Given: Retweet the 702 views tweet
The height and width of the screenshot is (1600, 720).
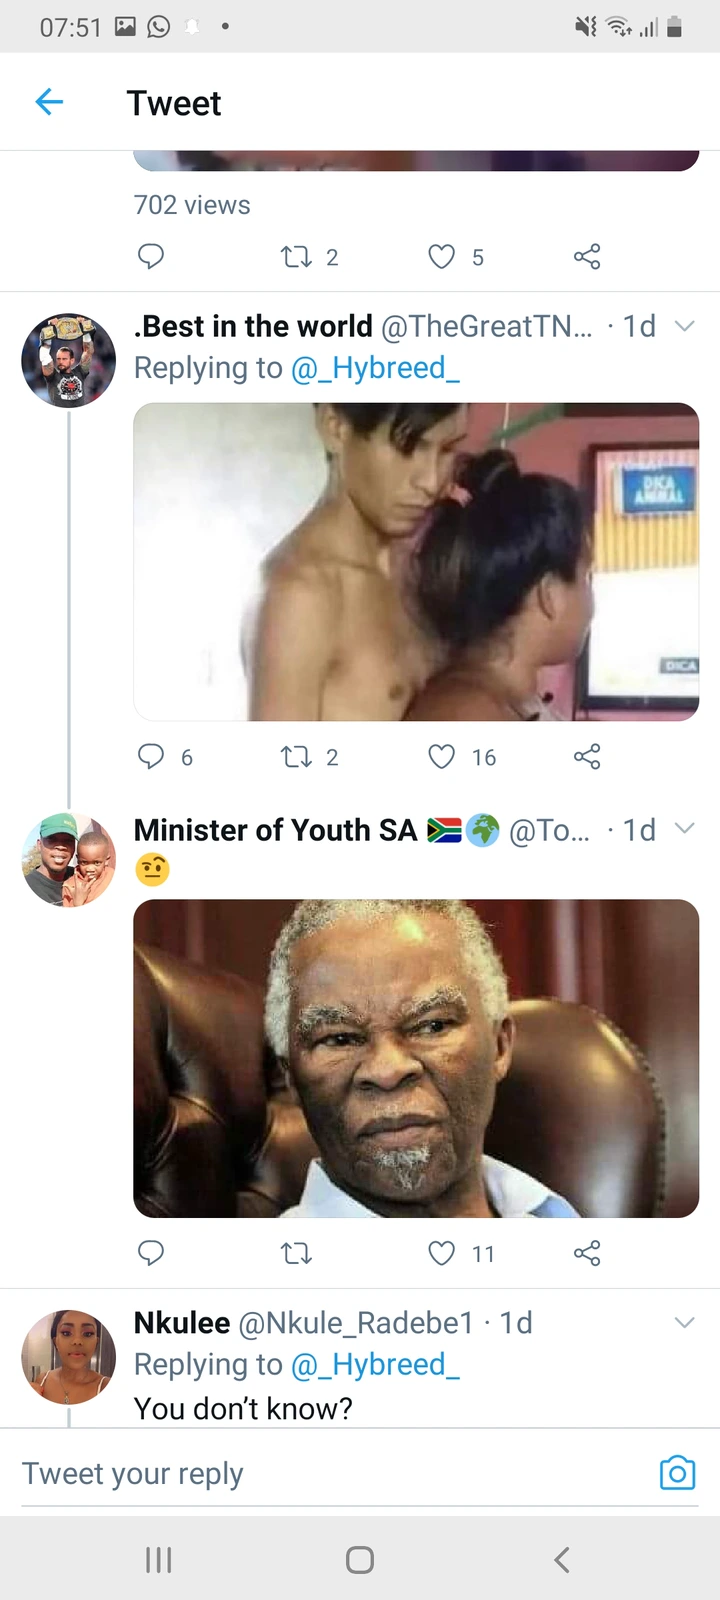Looking at the screenshot, I should point(297,257).
